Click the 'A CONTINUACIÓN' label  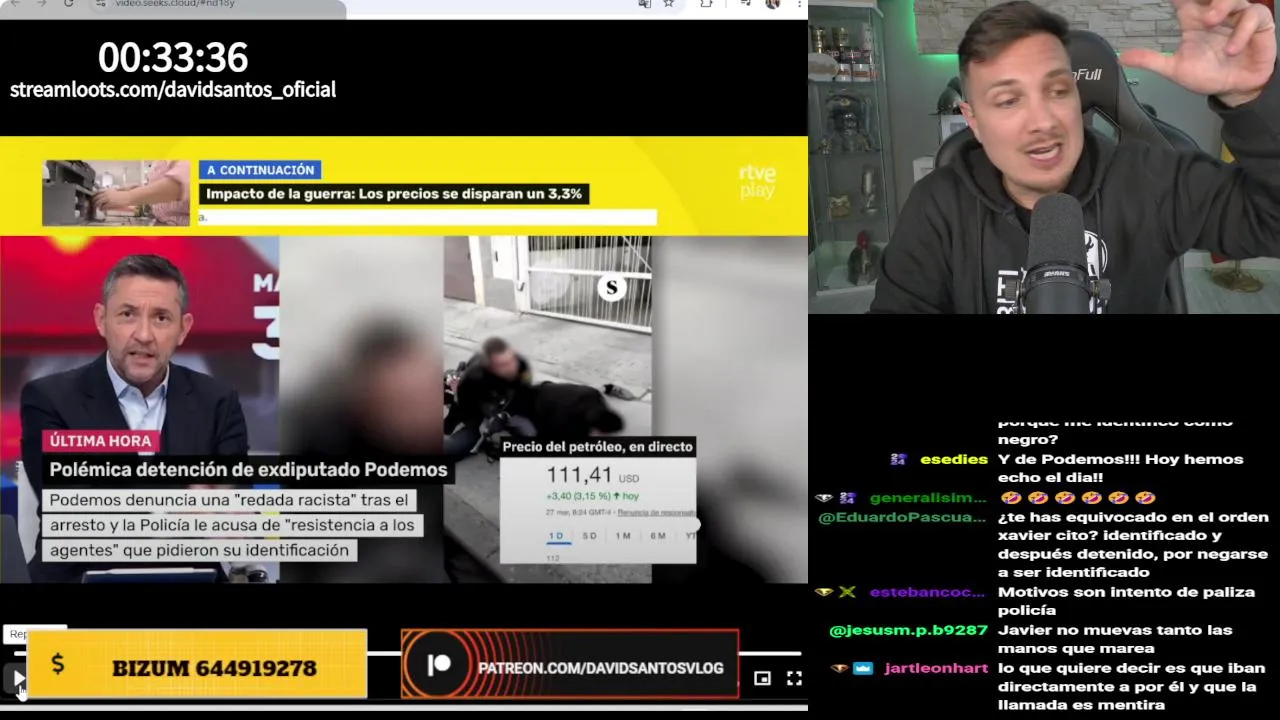pyautogui.click(x=260, y=170)
